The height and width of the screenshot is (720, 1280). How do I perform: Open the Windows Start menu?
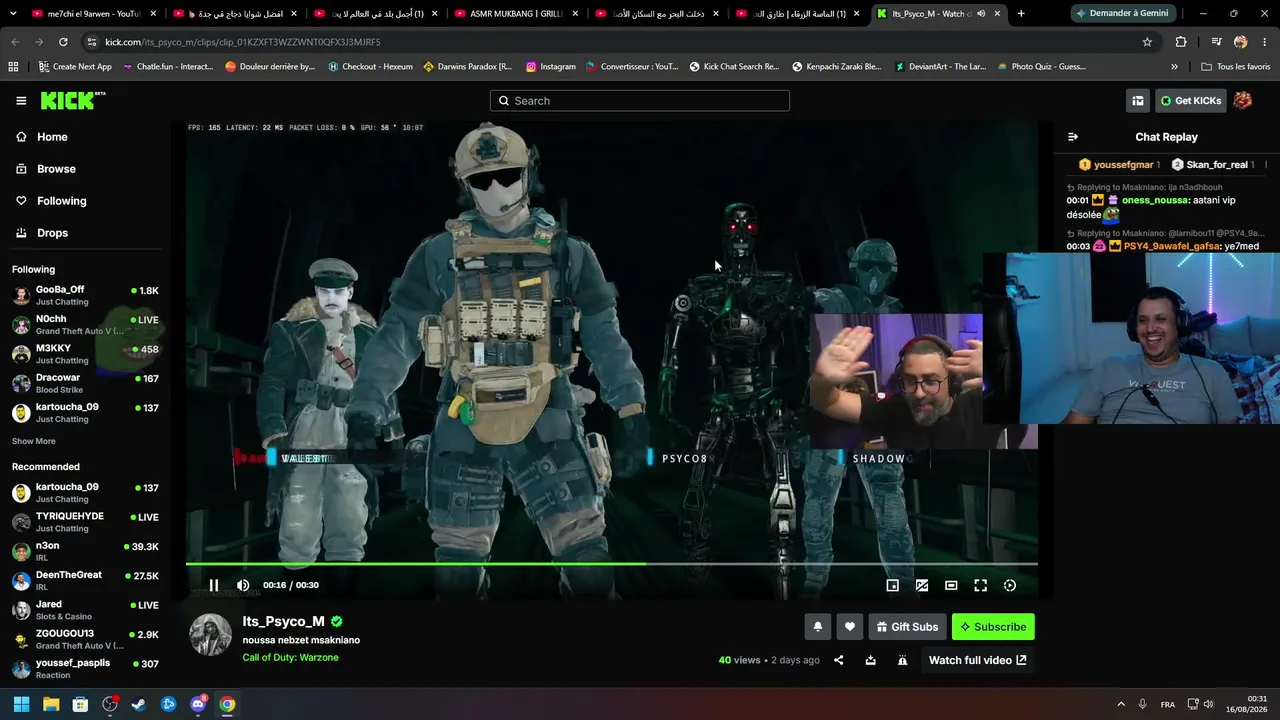coord(21,704)
